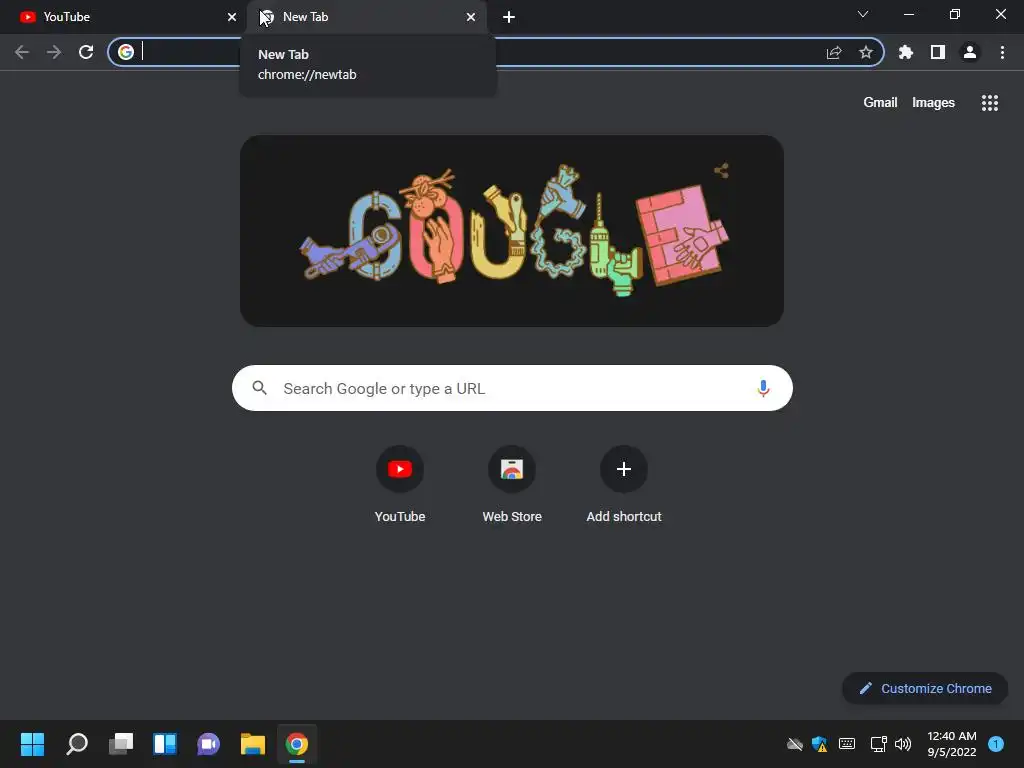
Task: Click the magnifier icon in the search box
Action: 259,388
